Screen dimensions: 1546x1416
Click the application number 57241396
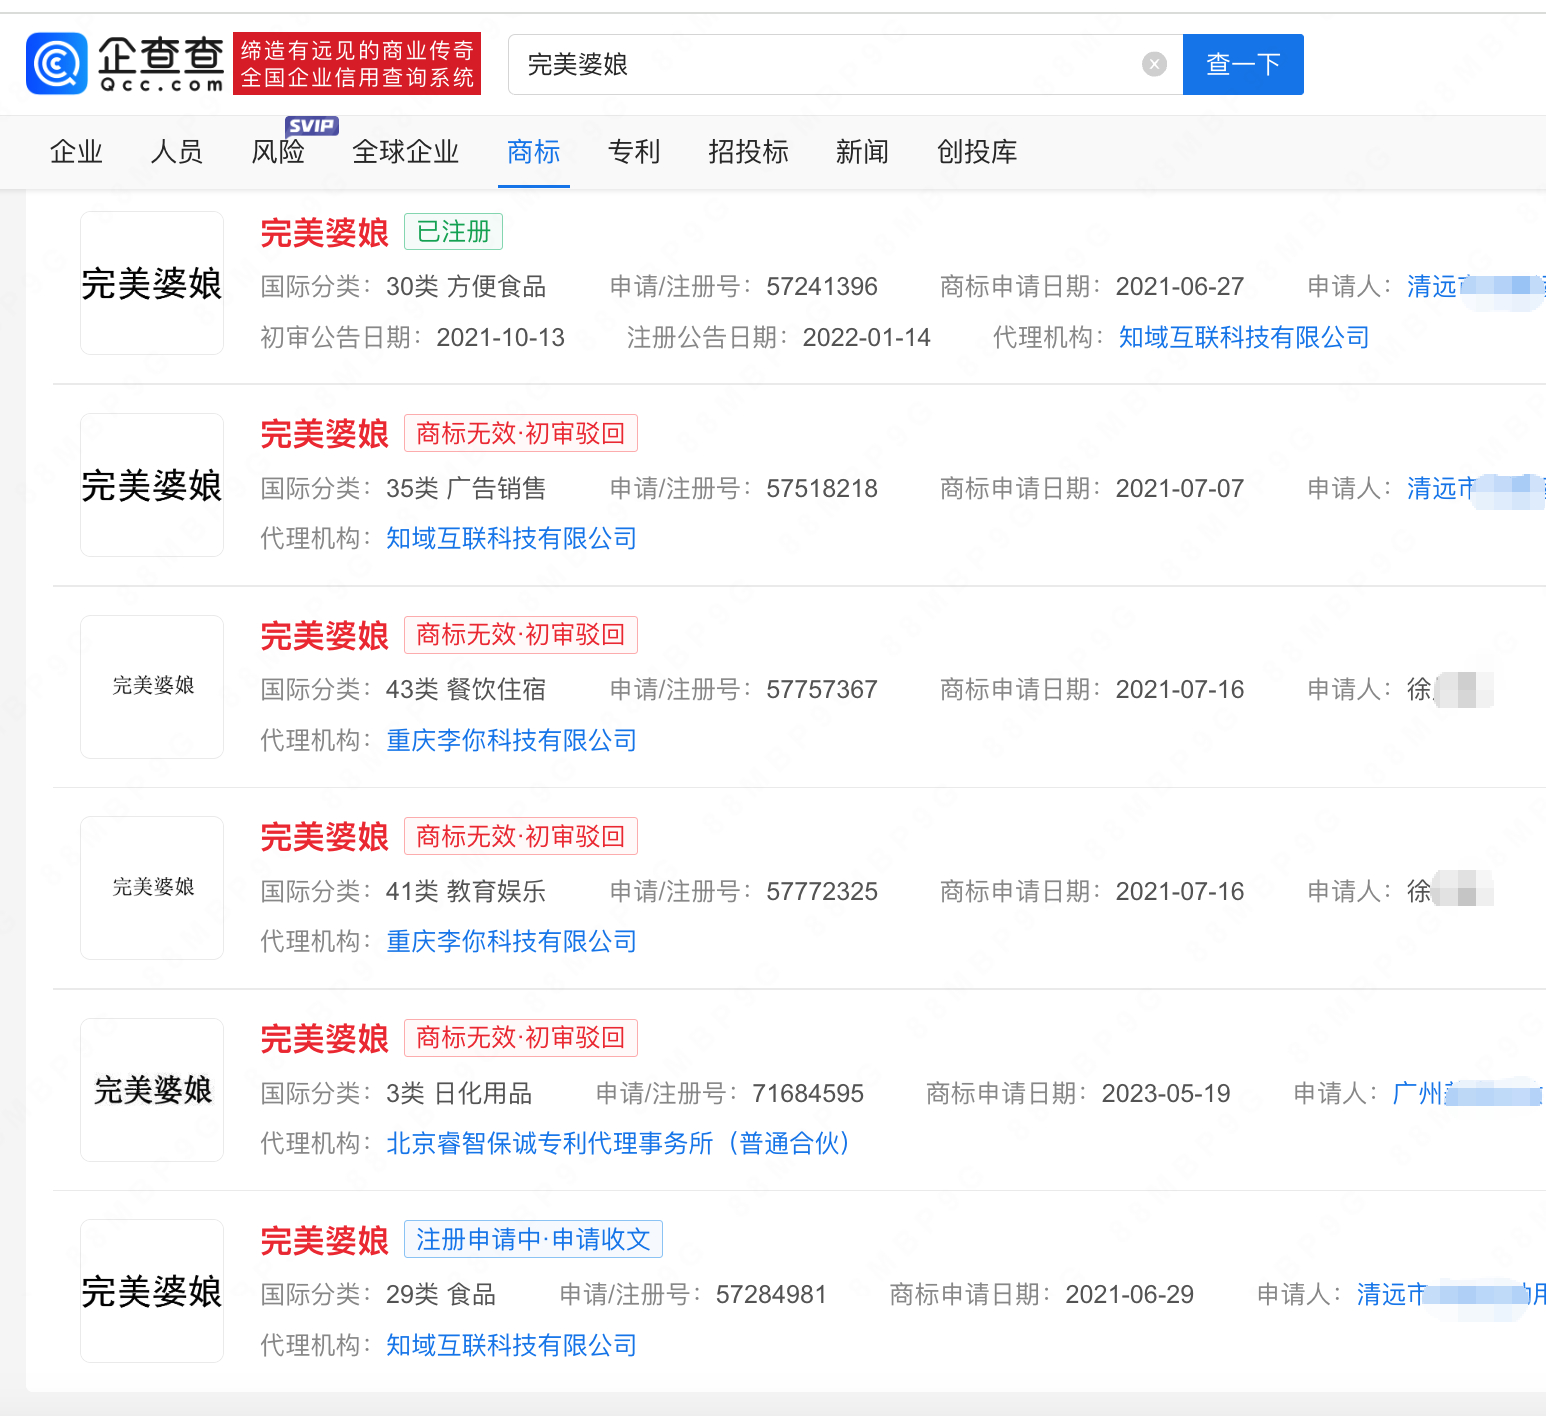[x=822, y=287]
